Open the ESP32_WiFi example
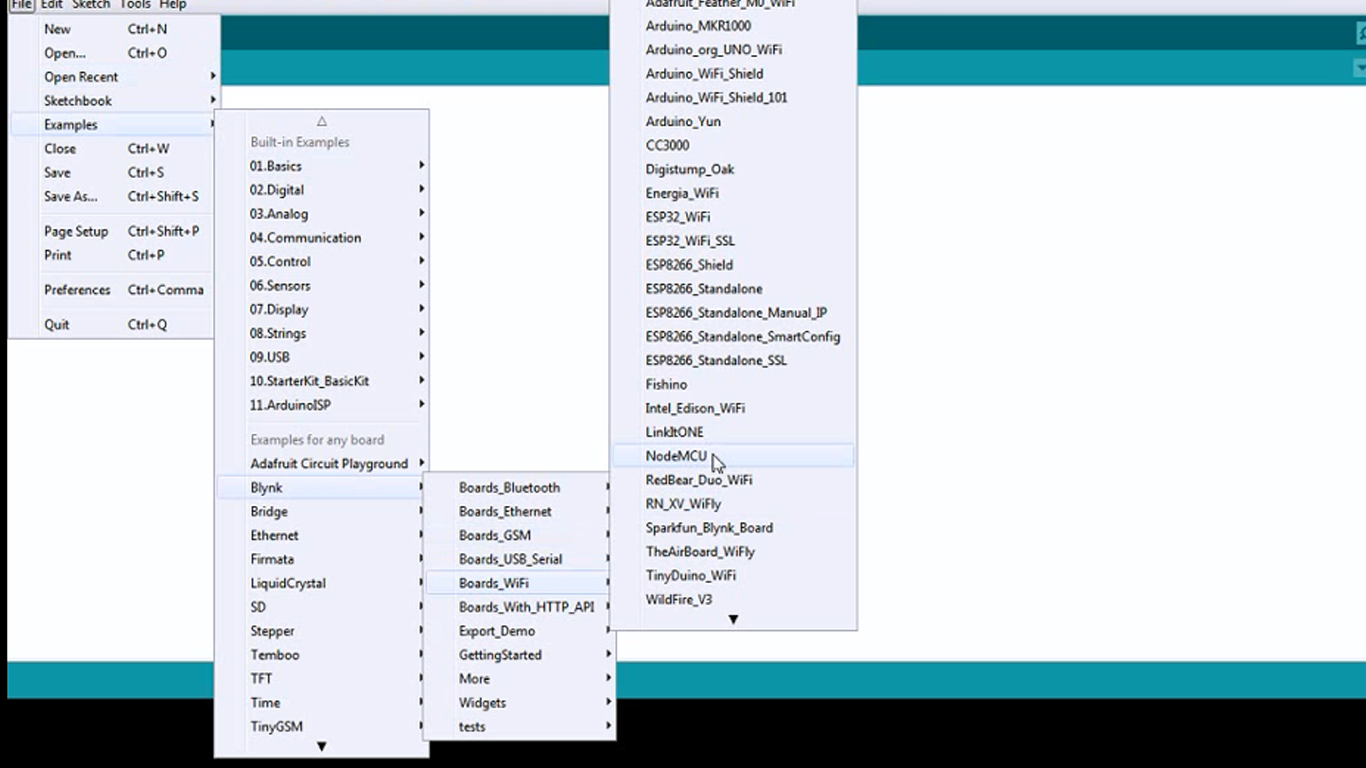The width and height of the screenshot is (1366, 768). point(733,217)
